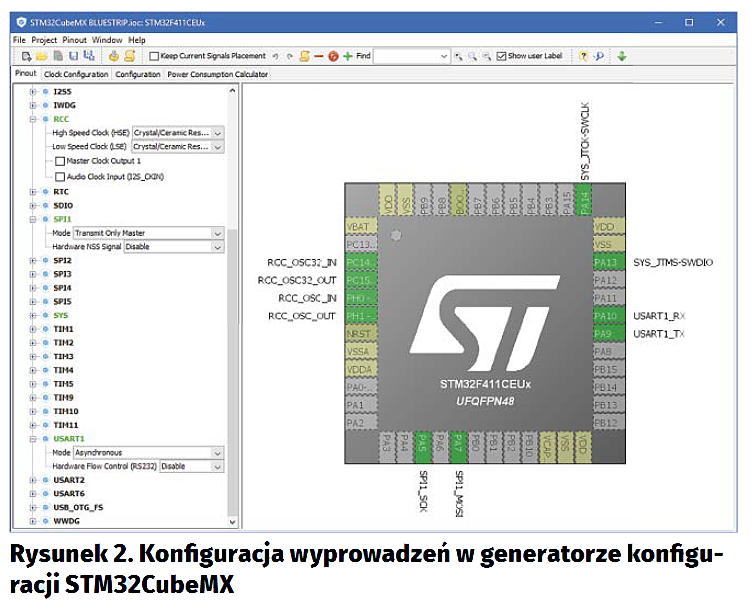Click the yellow help question mark icon
The width and height of the screenshot is (751, 605).
pos(583,56)
